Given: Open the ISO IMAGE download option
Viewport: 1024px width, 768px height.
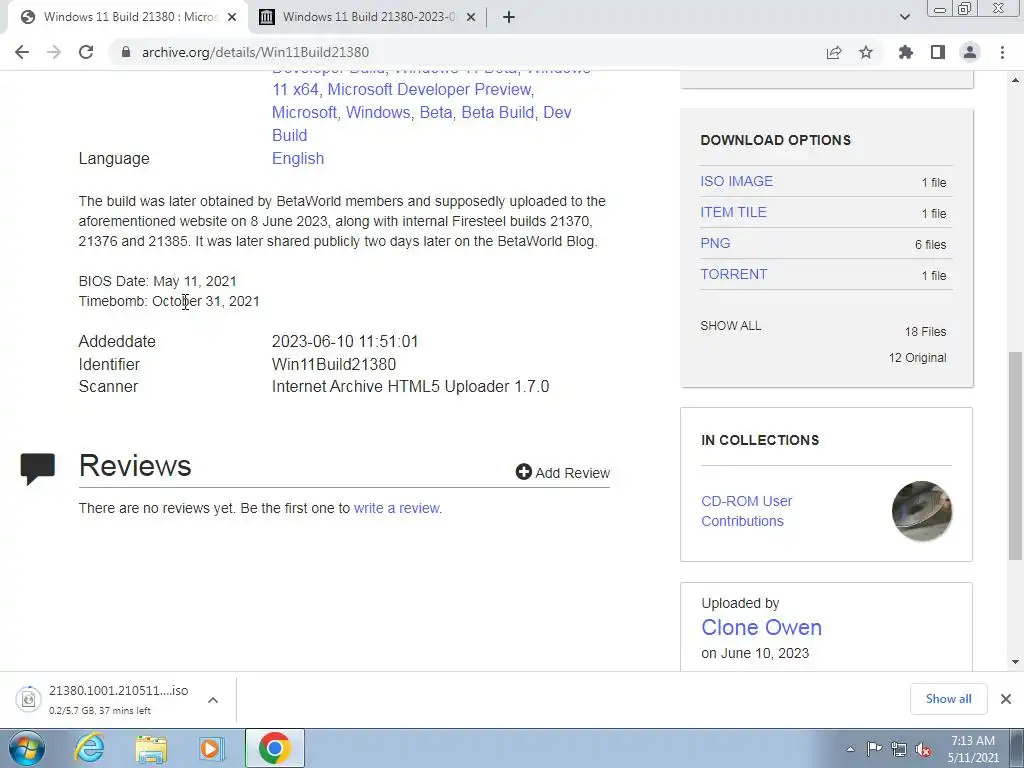Looking at the screenshot, I should (737, 181).
